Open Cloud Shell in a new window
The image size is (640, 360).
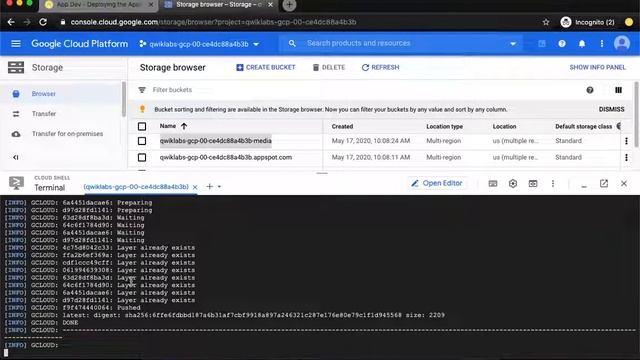click(604, 184)
